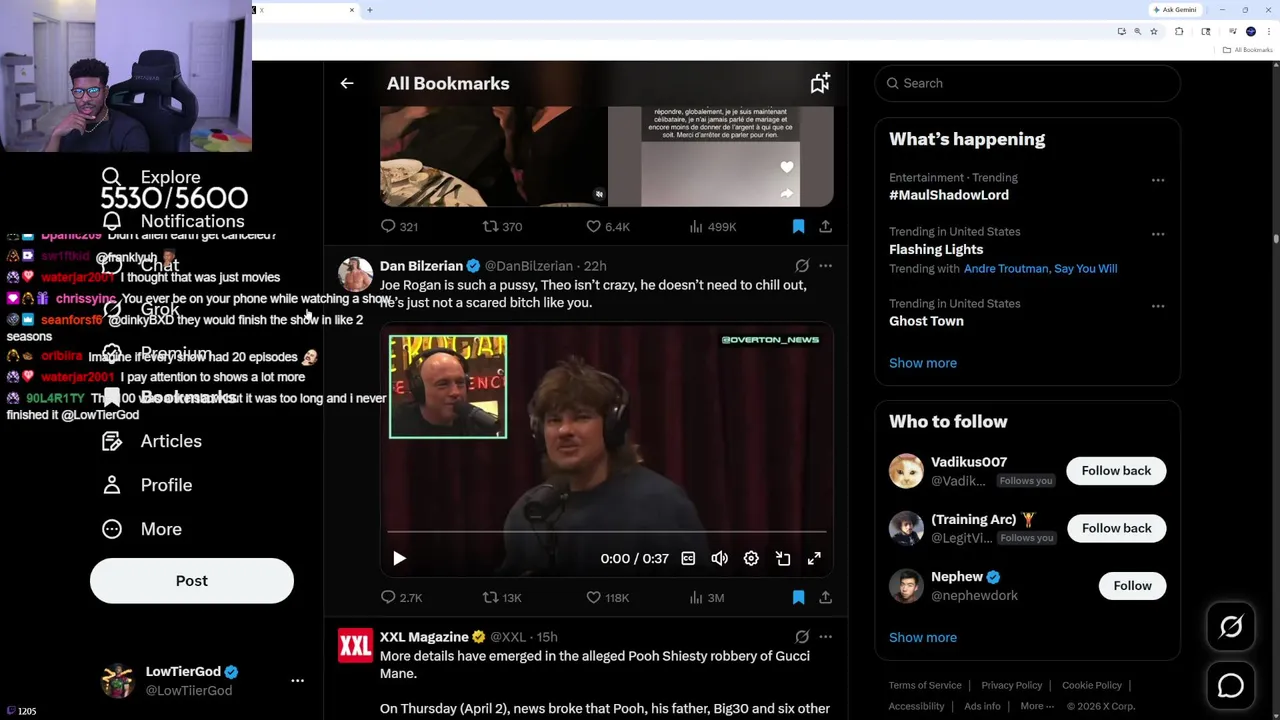The width and height of the screenshot is (1280, 720).
Task: Bookmark this tab with the star icon
Action: point(1153,31)
